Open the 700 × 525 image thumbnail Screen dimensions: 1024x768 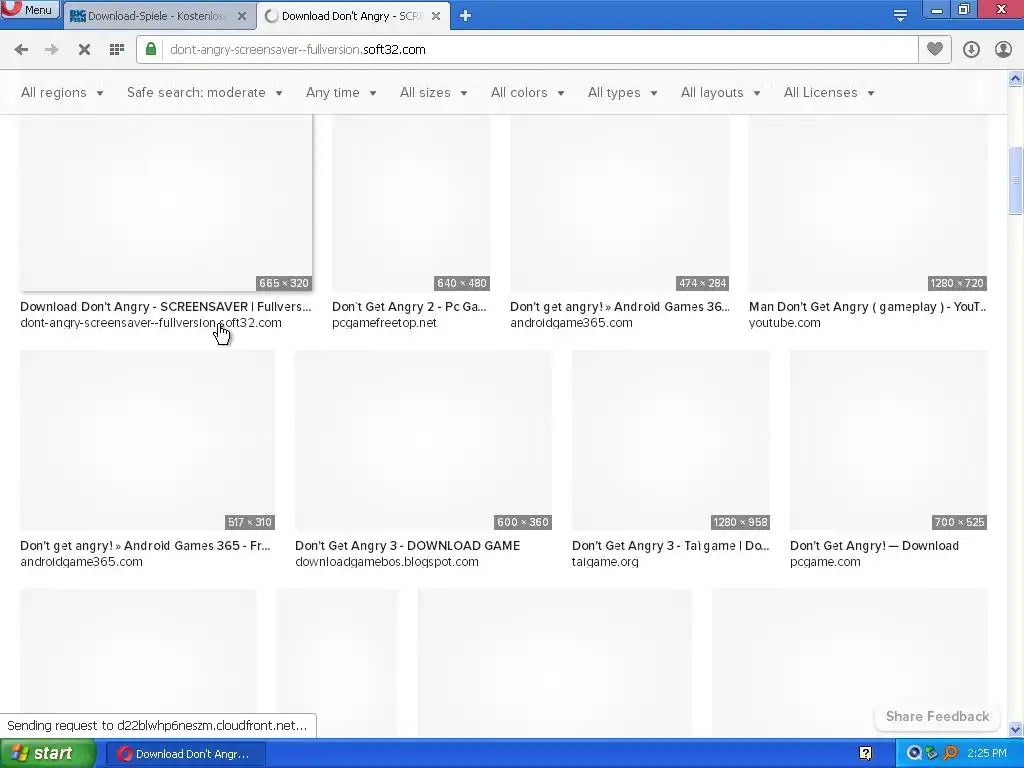(889, 440)
